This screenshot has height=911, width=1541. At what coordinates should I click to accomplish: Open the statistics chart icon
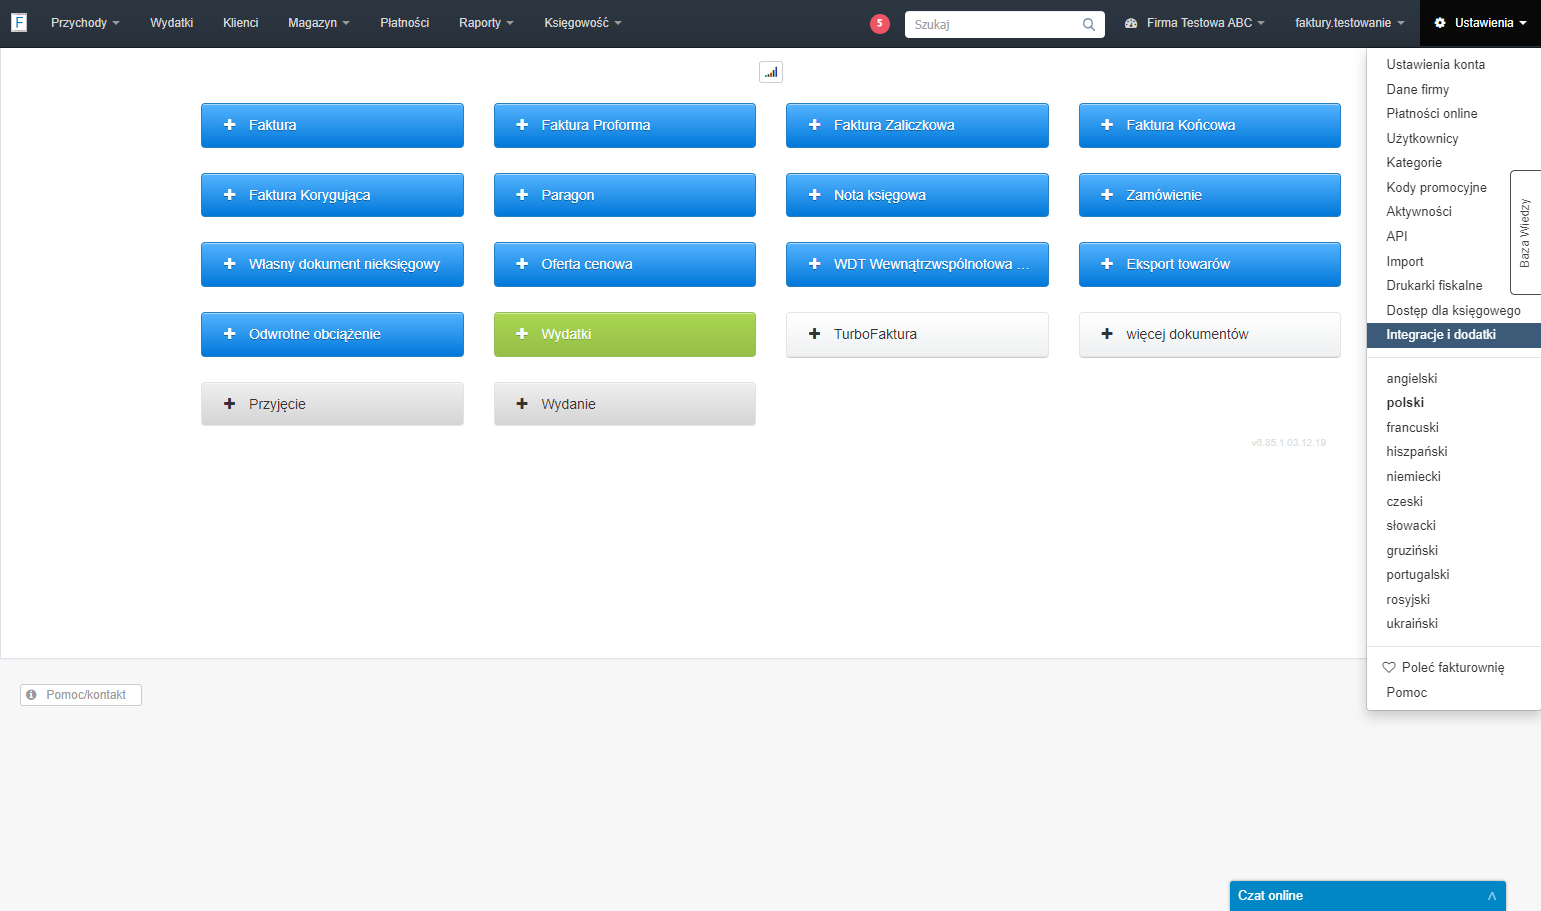click(771, 72)
